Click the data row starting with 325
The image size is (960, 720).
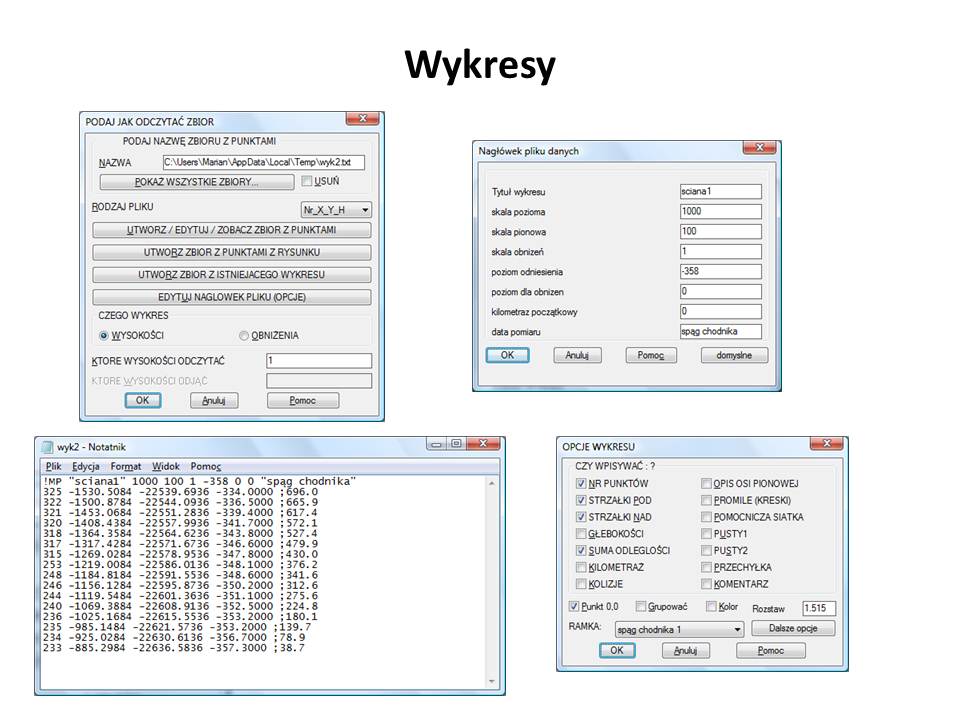click(181, 492)
